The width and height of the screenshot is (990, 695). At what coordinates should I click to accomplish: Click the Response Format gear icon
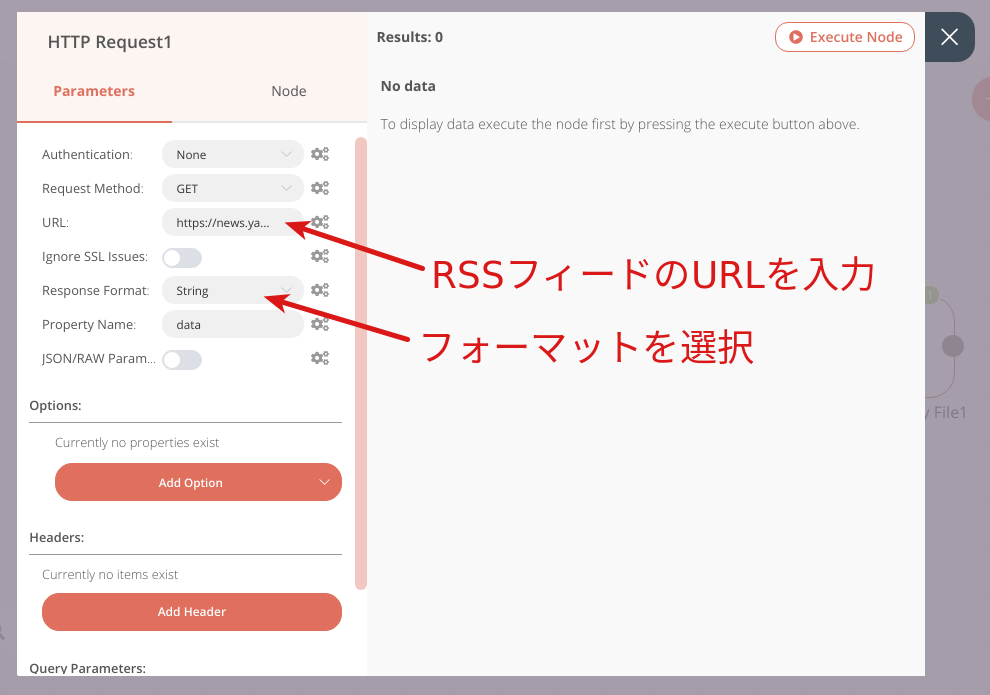319,290
